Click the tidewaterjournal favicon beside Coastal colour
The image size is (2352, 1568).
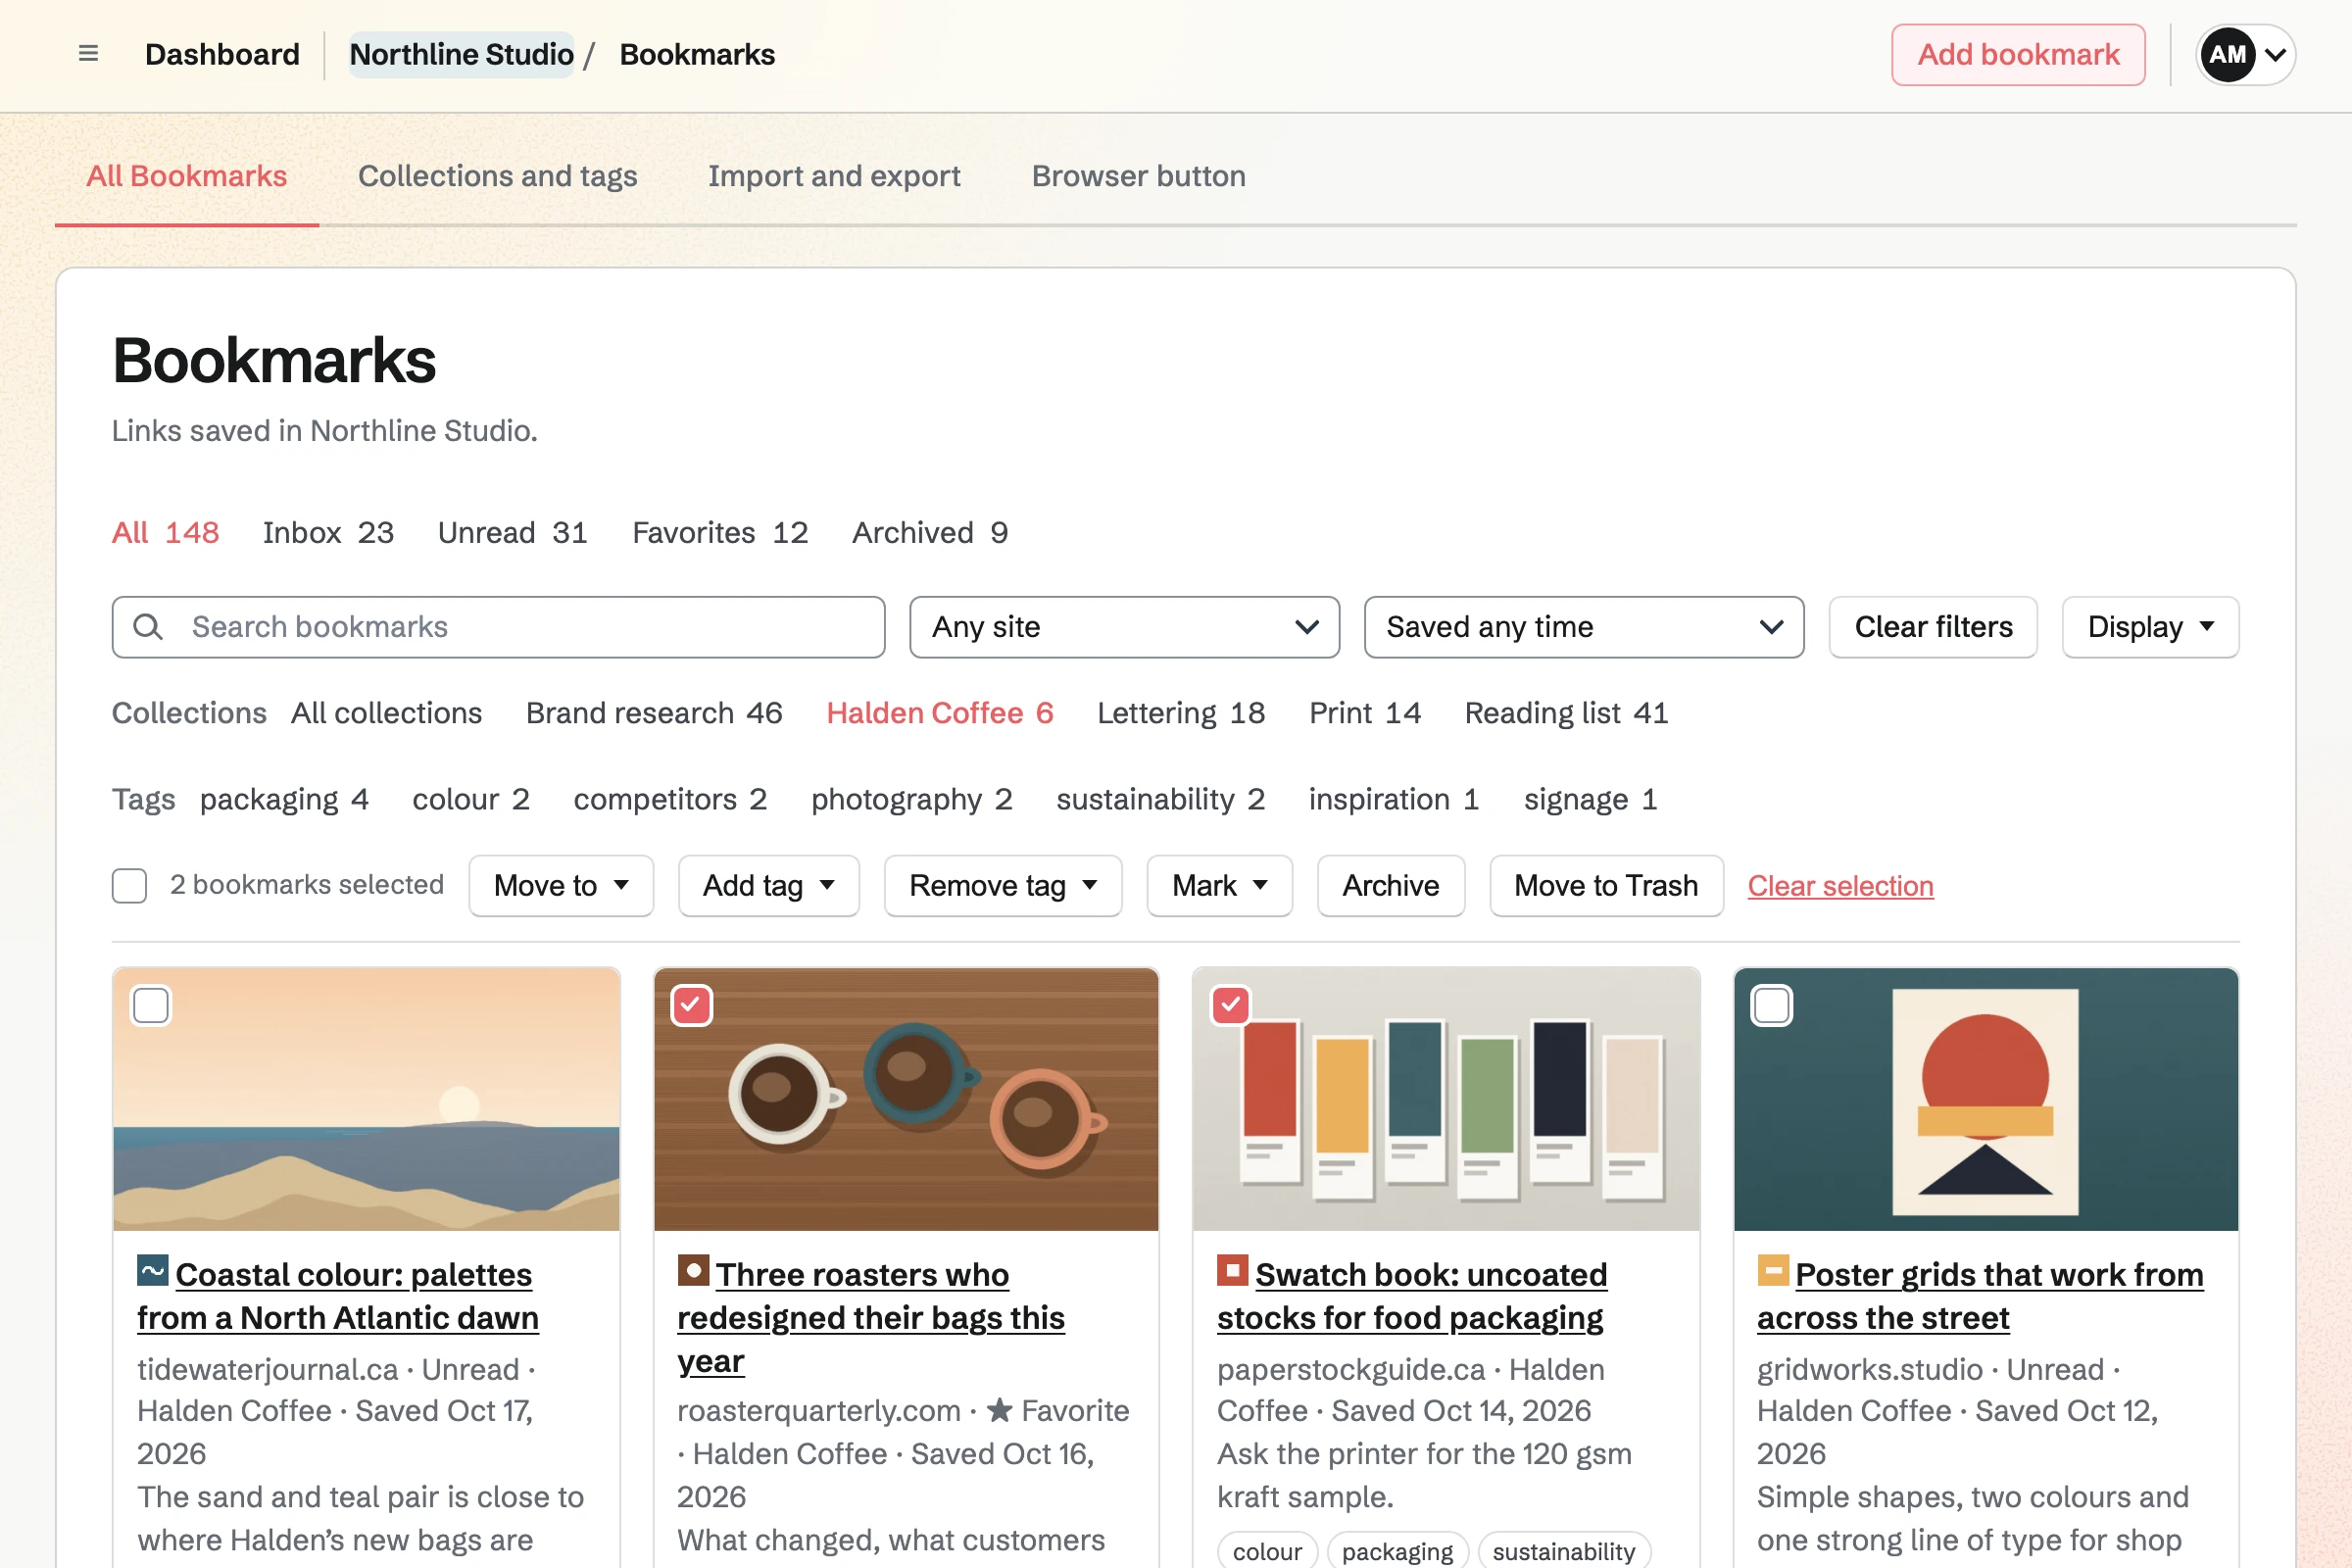(x=153, y=1271)
